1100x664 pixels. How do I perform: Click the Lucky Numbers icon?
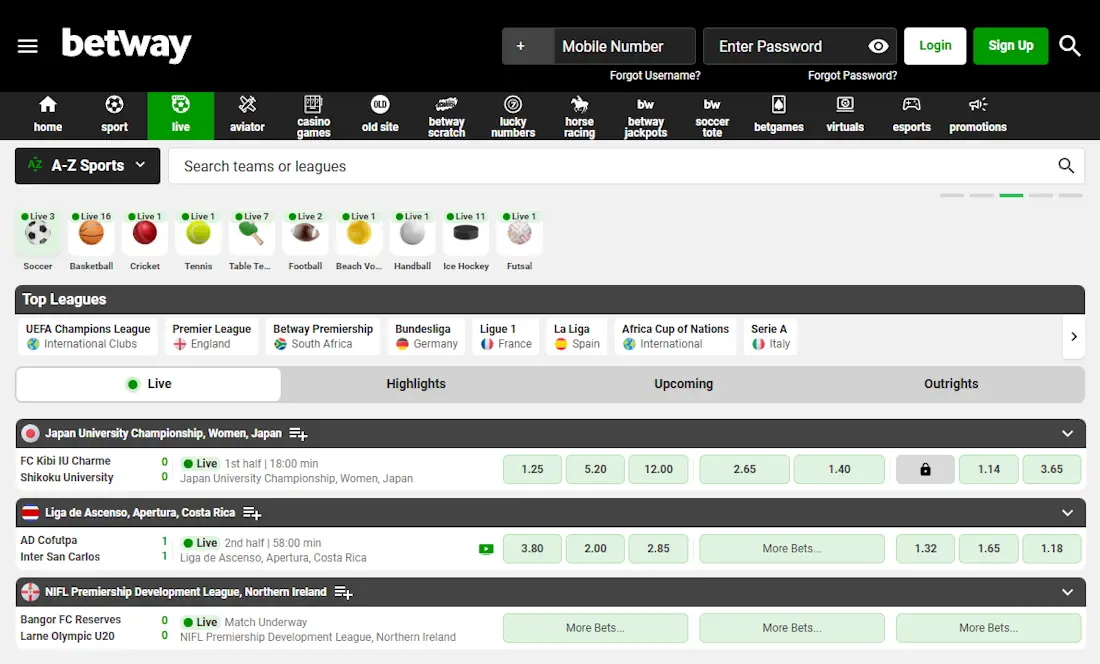[x=513, y=115]
